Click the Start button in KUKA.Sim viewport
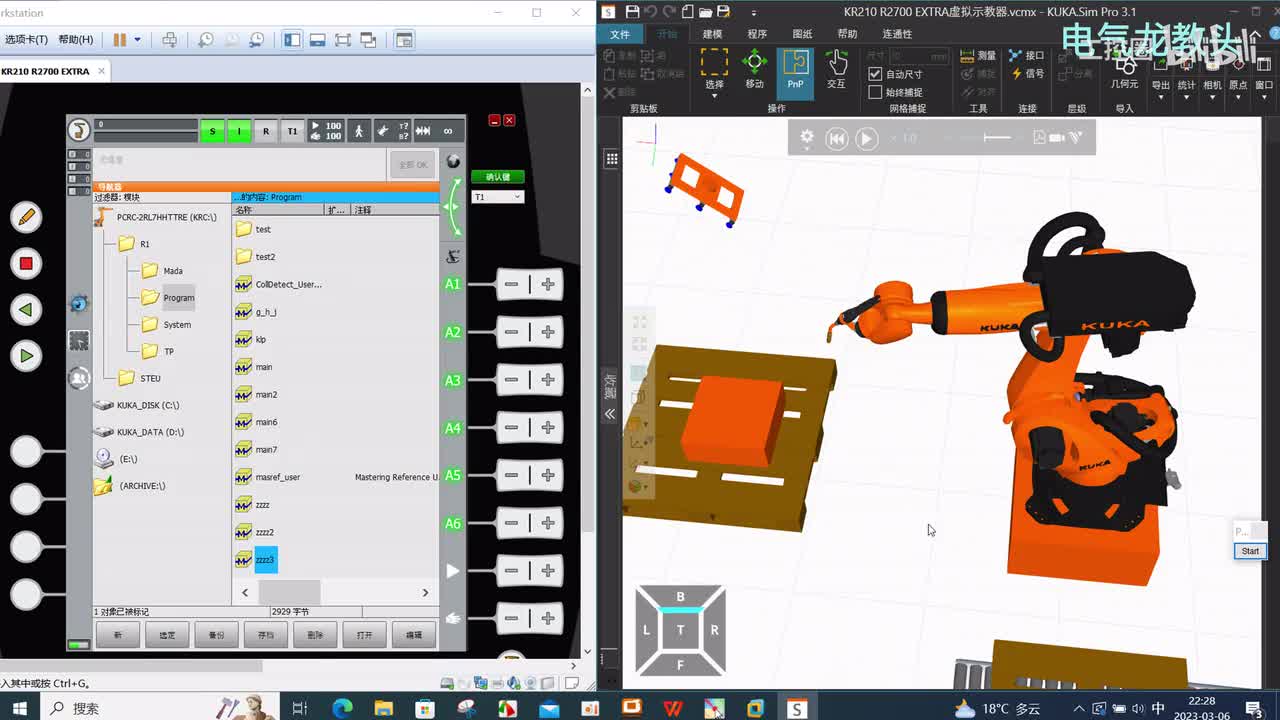 tap(1250, 551)
